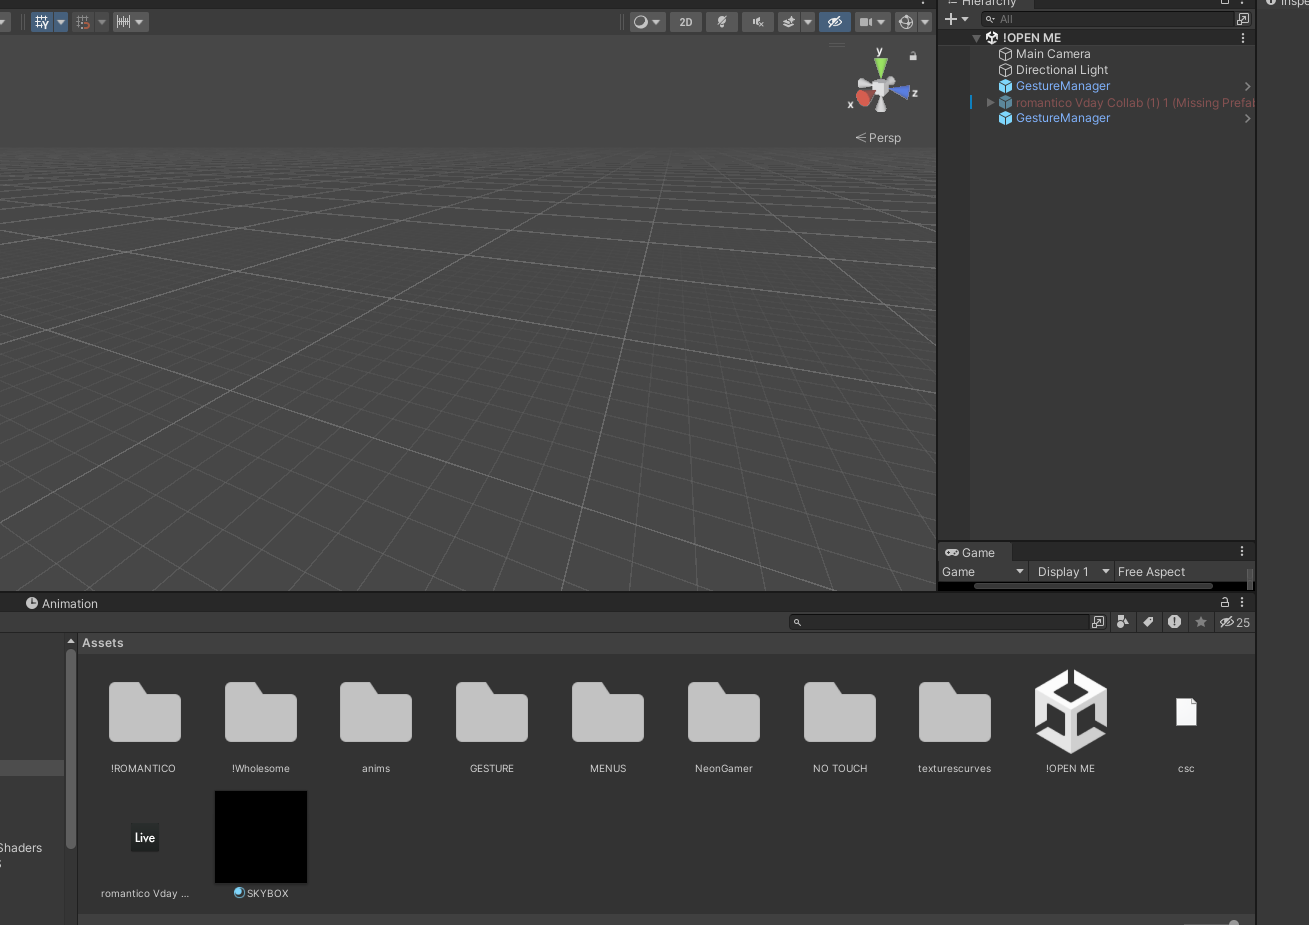
Task: Open the Gizmos dropdown menu
Action: coord(925,22)
